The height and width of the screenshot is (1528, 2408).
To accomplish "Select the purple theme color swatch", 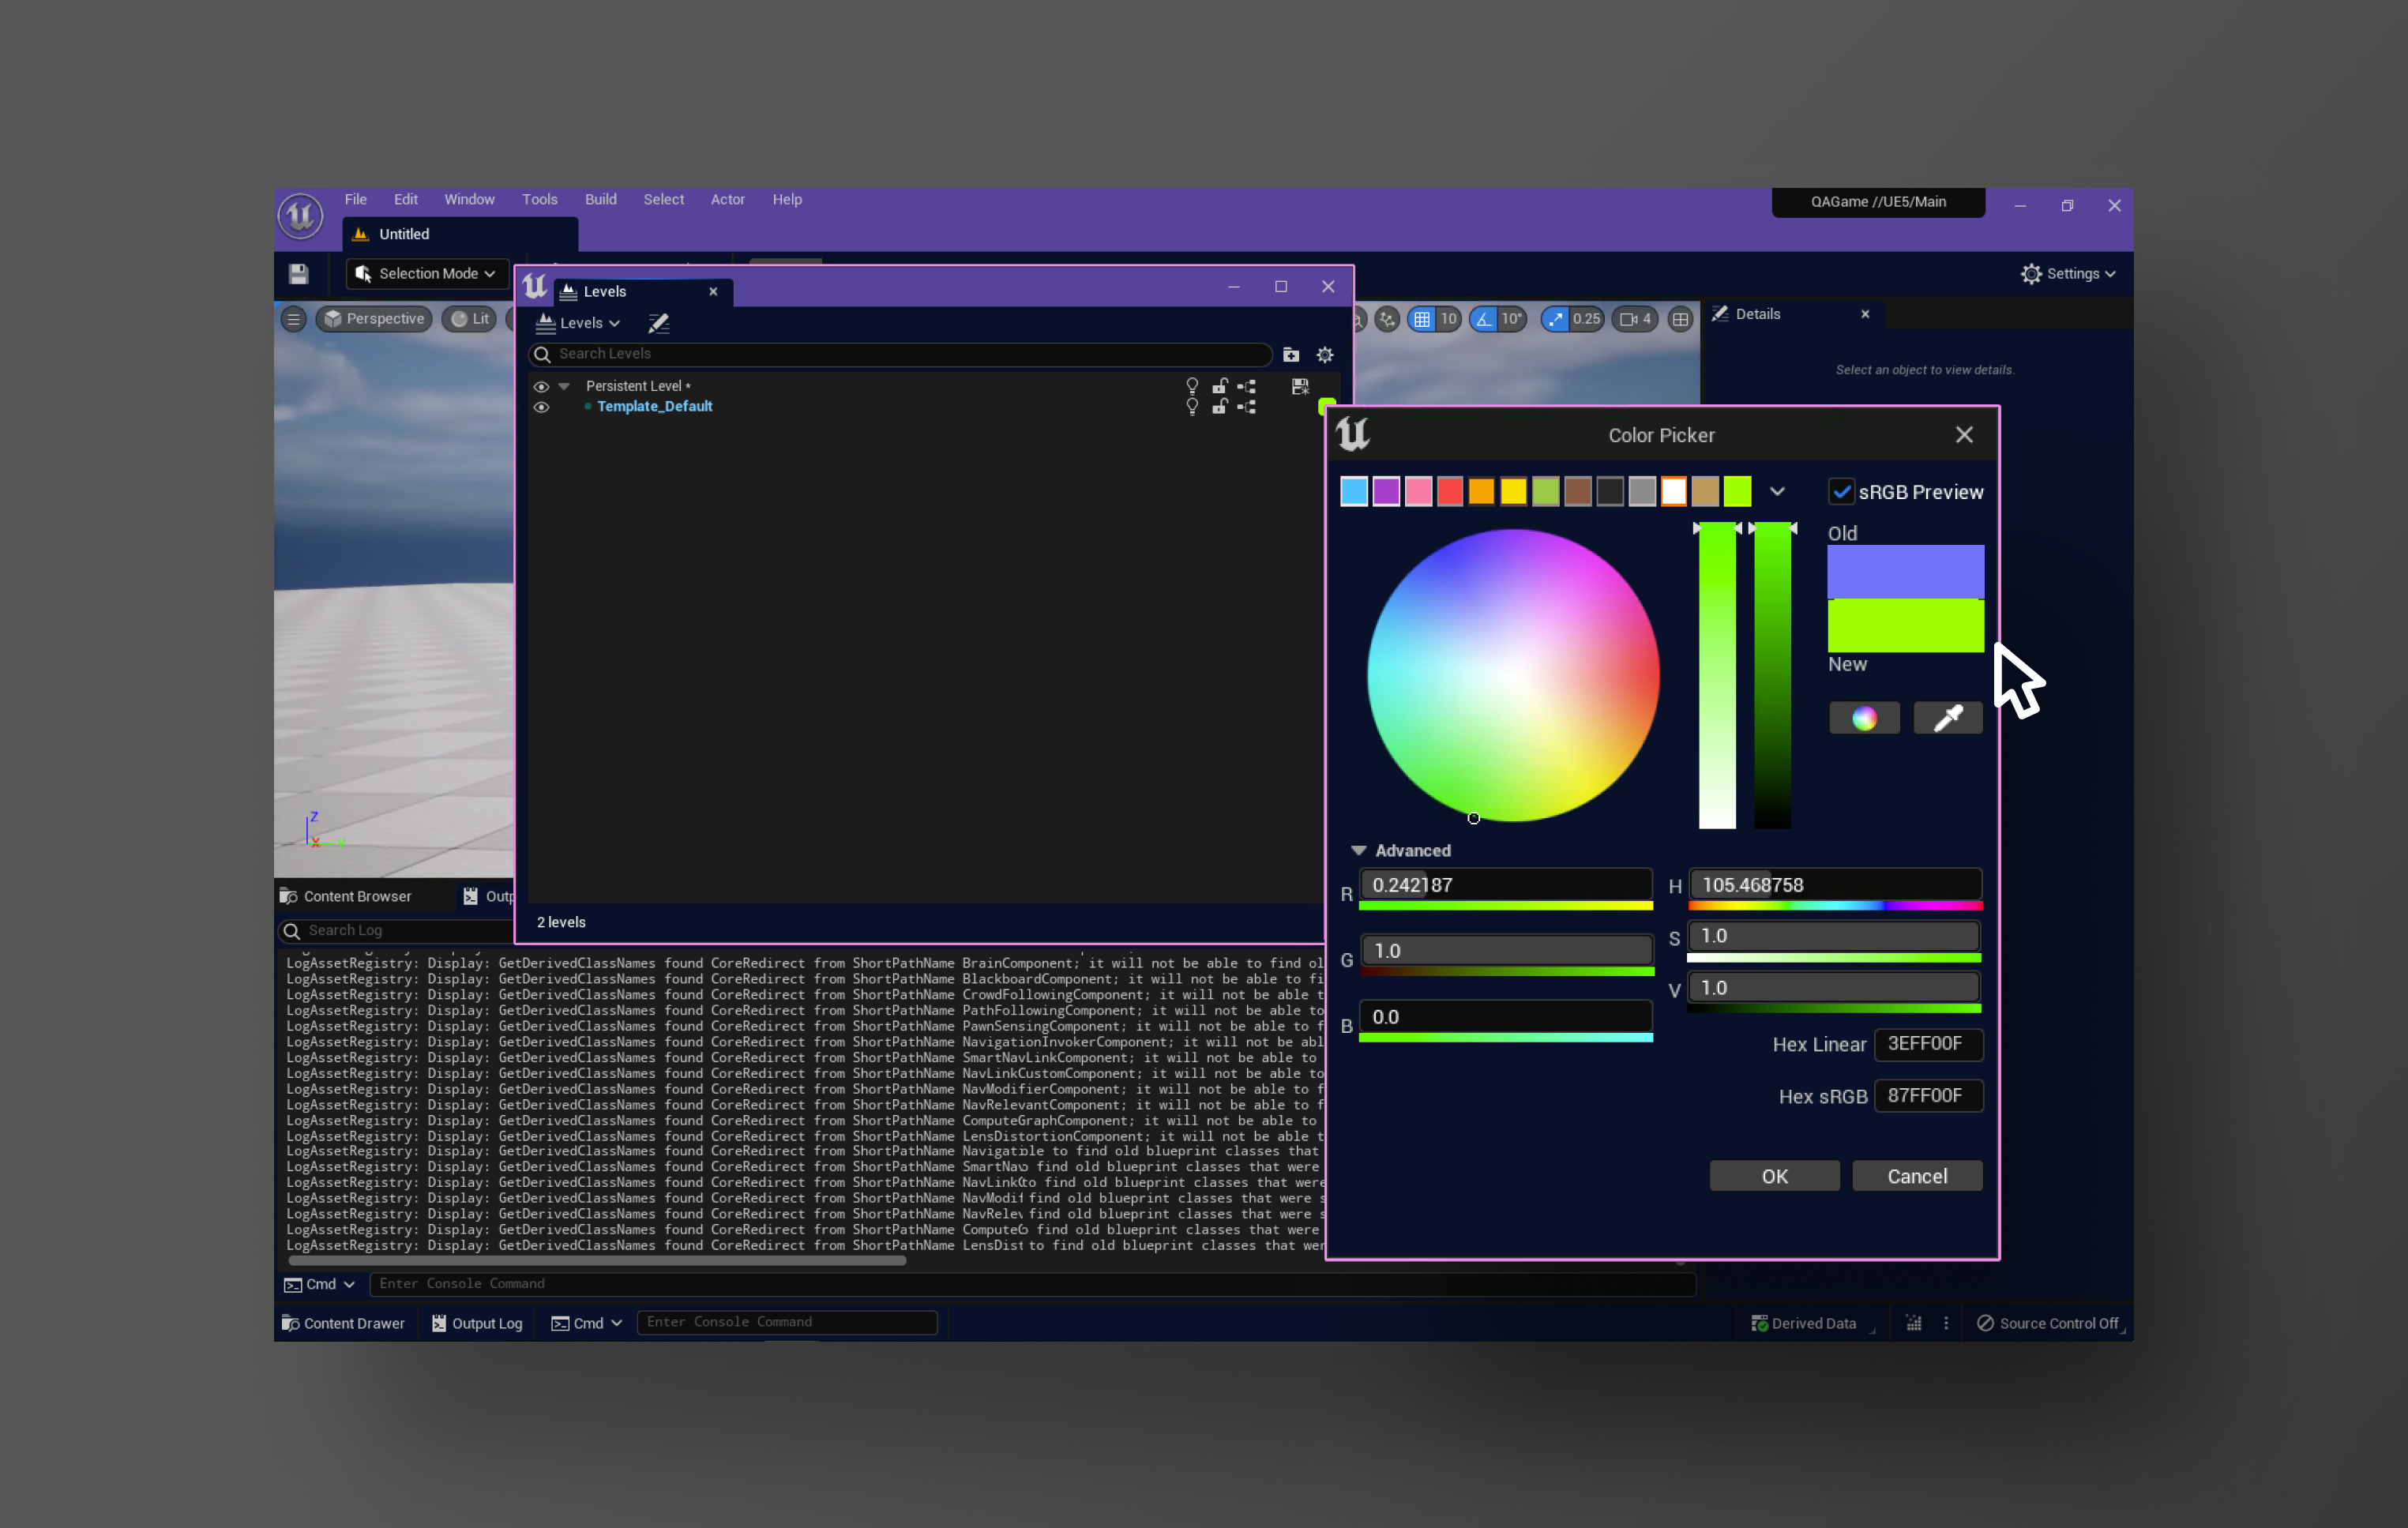I will click(1385, 491).
